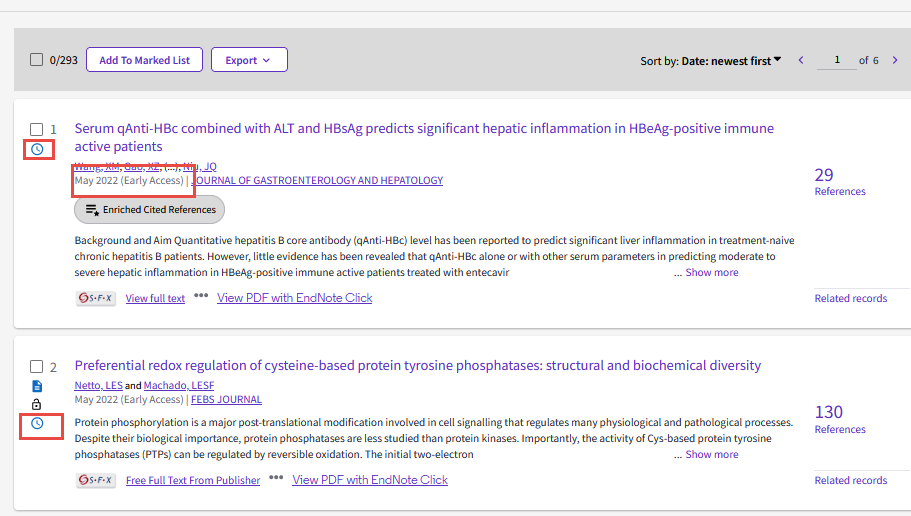Viewport: 911px width, 516px height.
Task: Click the Add To Marked List button
Action: [x=144, y=60]
